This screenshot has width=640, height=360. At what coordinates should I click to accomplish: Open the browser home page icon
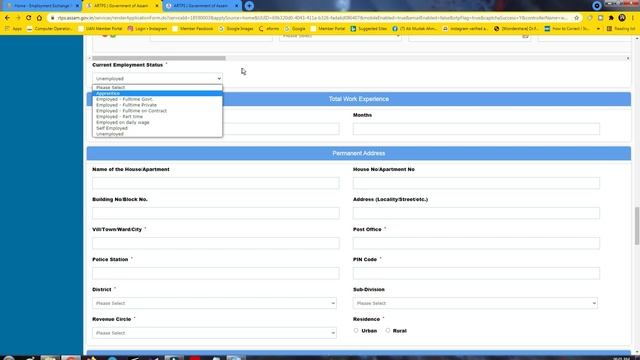coord(39,18)
